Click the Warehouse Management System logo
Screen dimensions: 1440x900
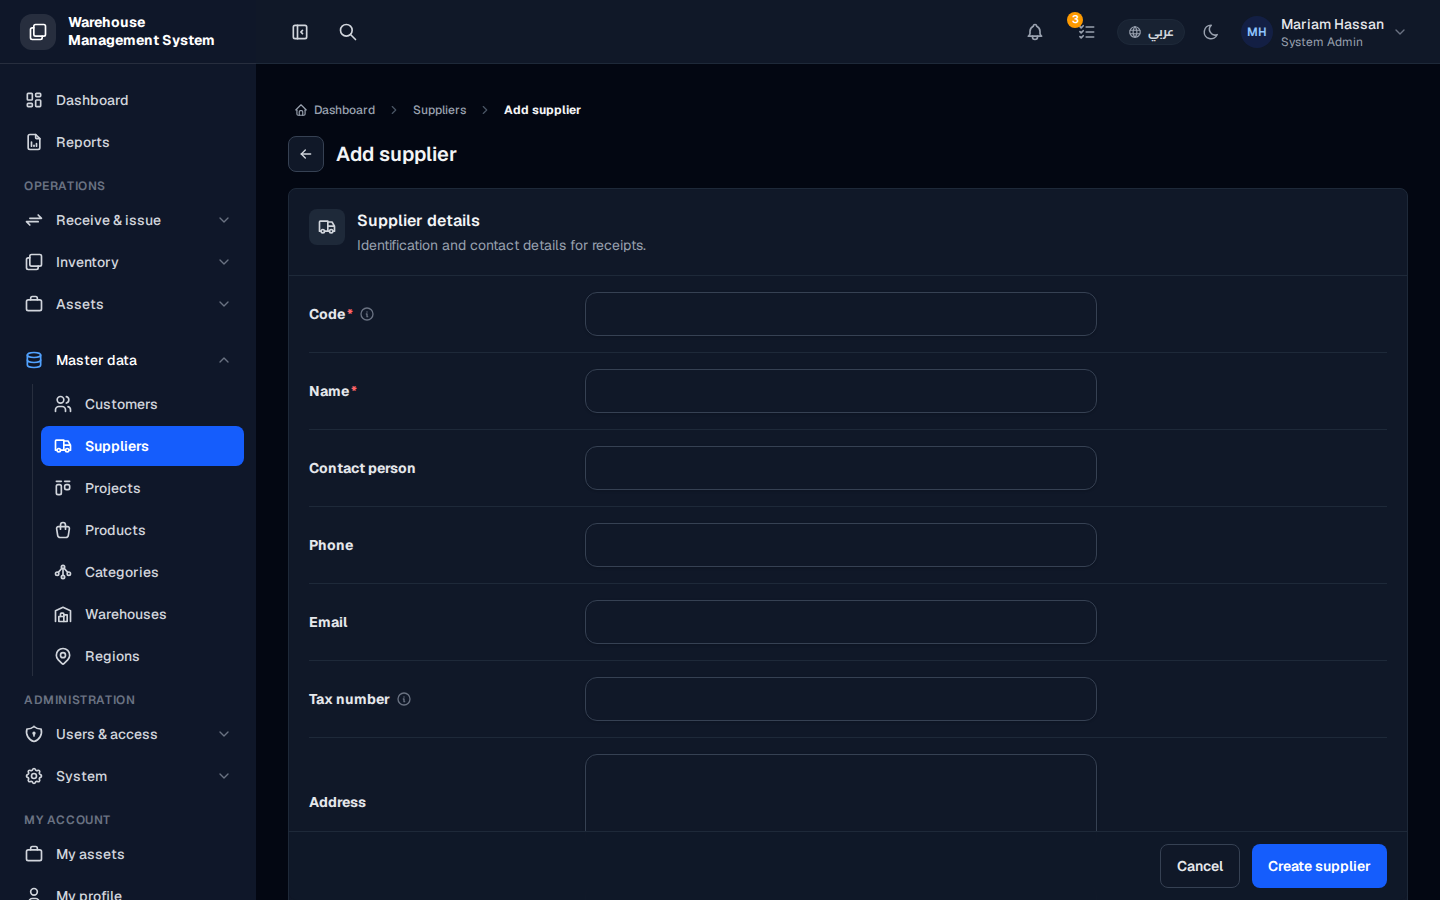click(x=38, y=32)
